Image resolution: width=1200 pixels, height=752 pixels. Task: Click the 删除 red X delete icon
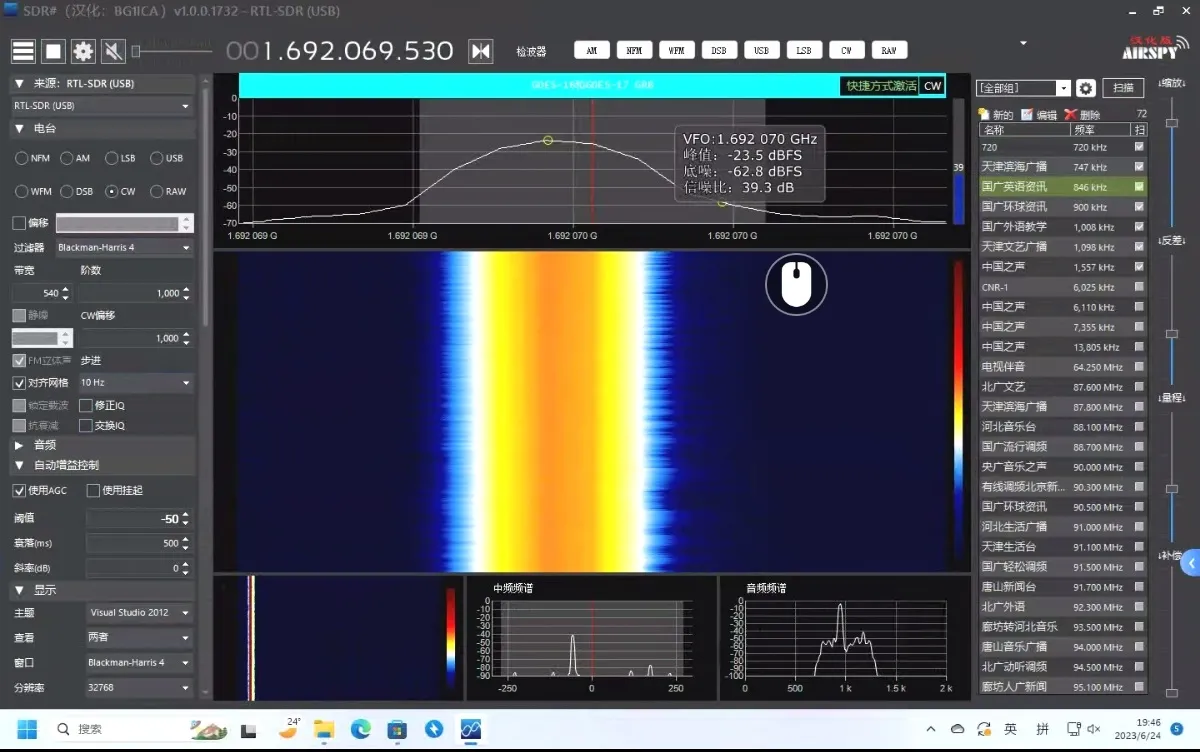[x=1071, y=115]
